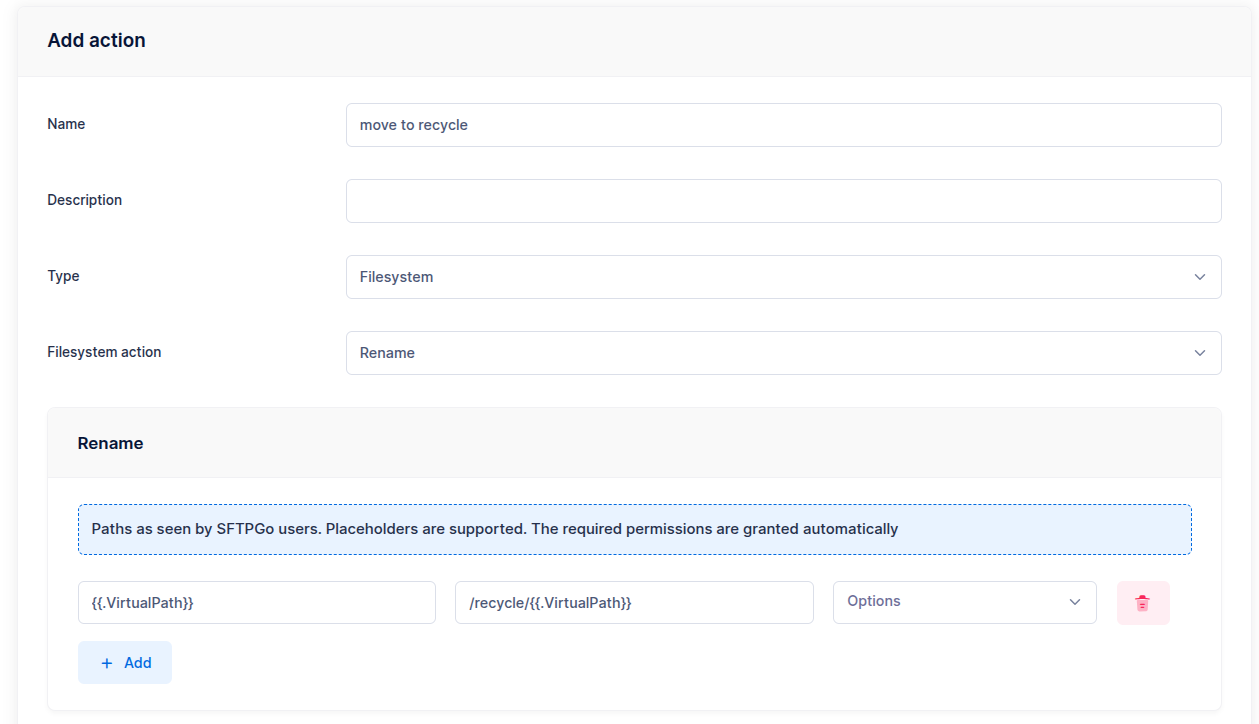This screenshot has height=724, width=1259.
Task: Delete the rename path pair row
Action: click(1142, 603)
